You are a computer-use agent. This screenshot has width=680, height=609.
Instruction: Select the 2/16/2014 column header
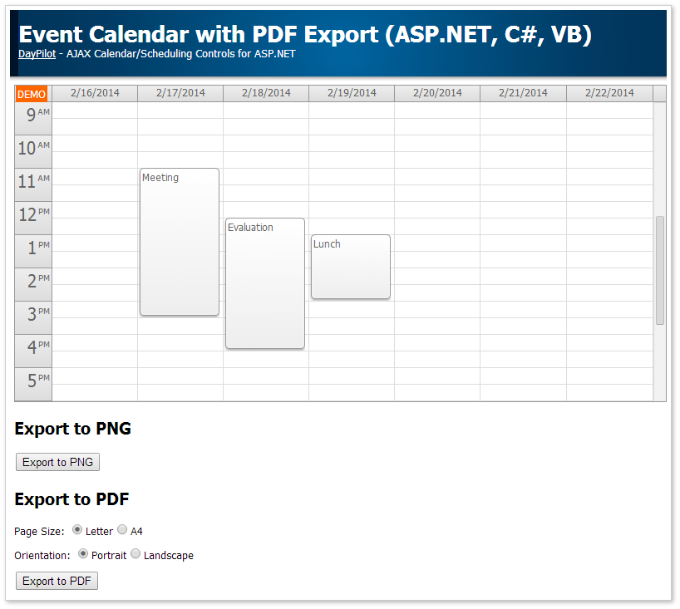tap(95, 93)
